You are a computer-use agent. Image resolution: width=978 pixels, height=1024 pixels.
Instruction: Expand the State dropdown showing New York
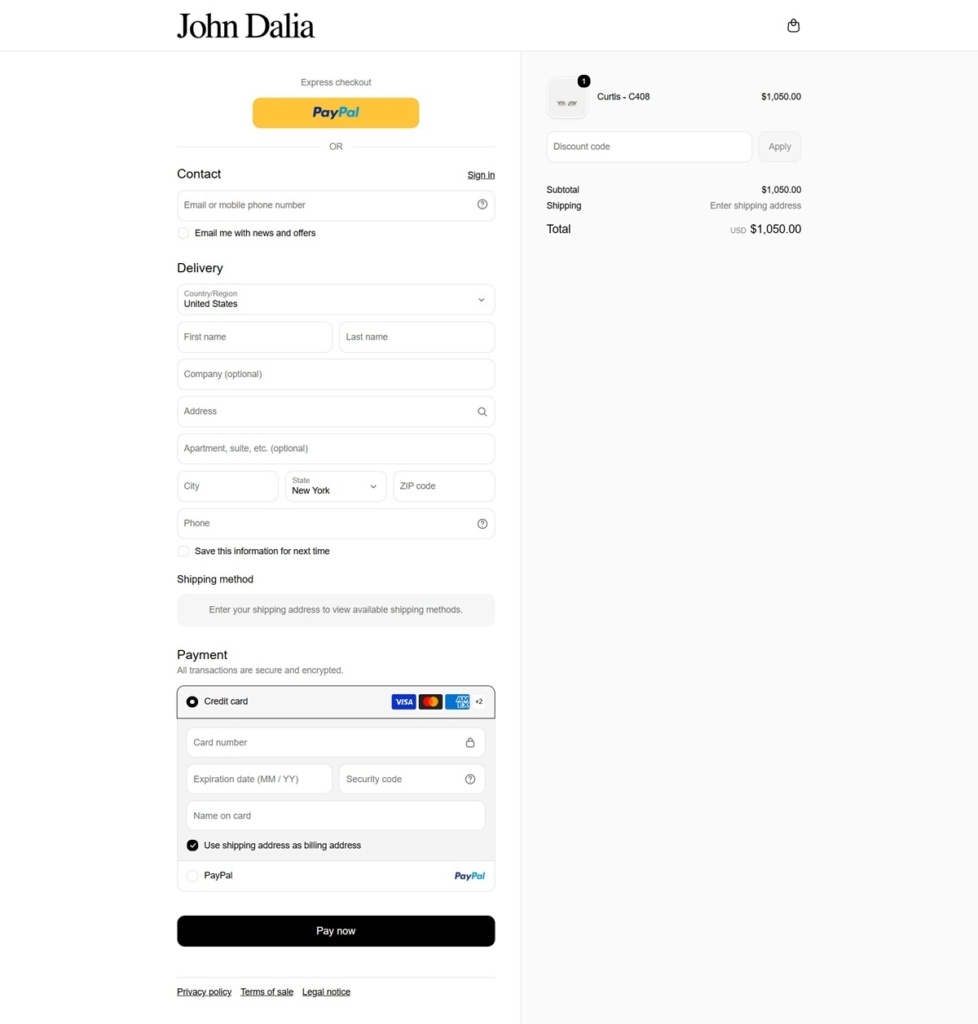coord(336,487)
